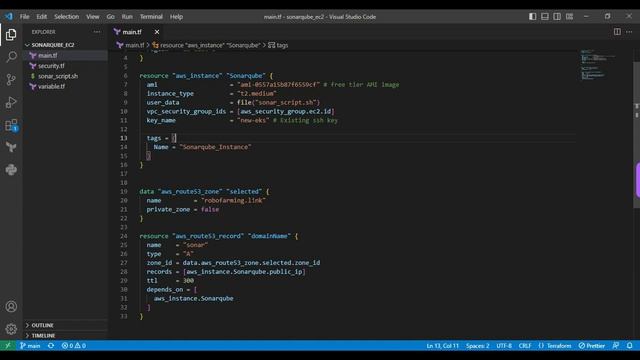Toggle the bottom panel visibility

[545, 17]
